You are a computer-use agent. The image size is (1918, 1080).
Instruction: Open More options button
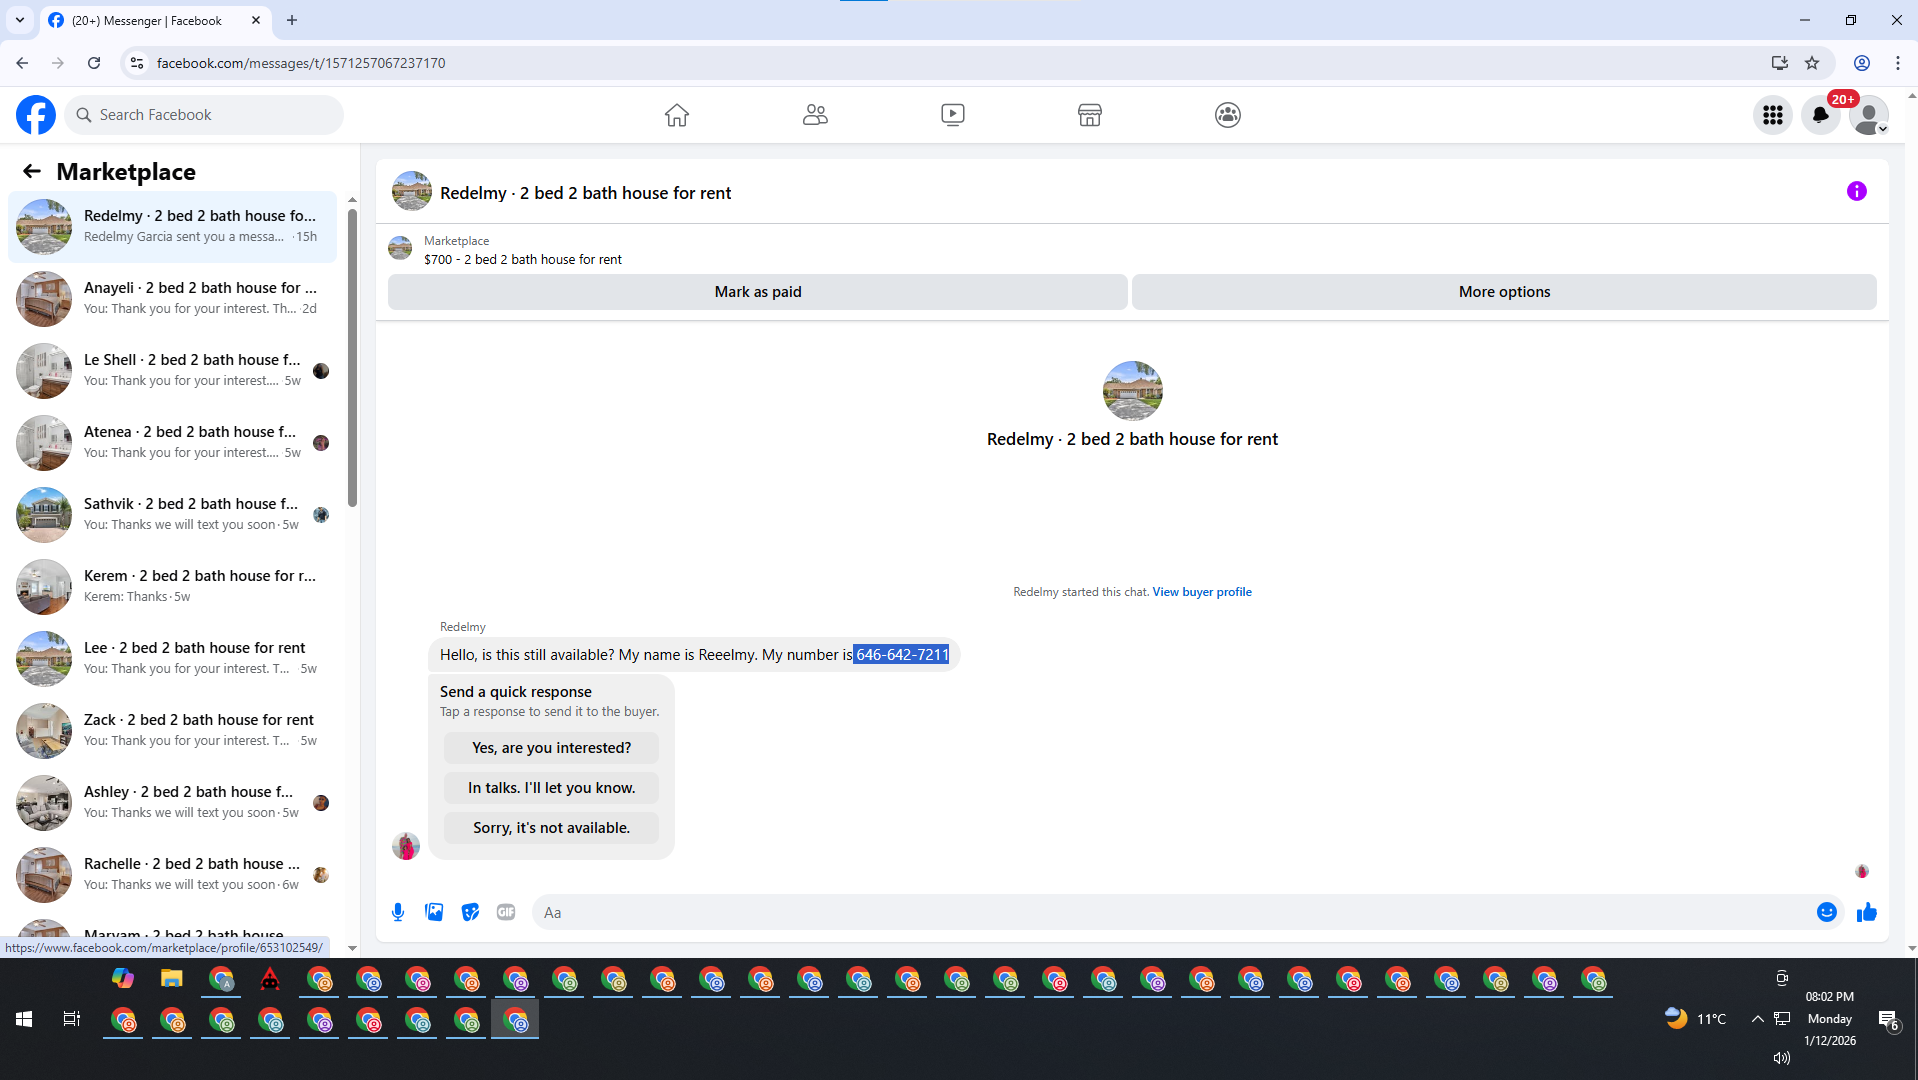pyautogui.click(x=1504, y=292)
